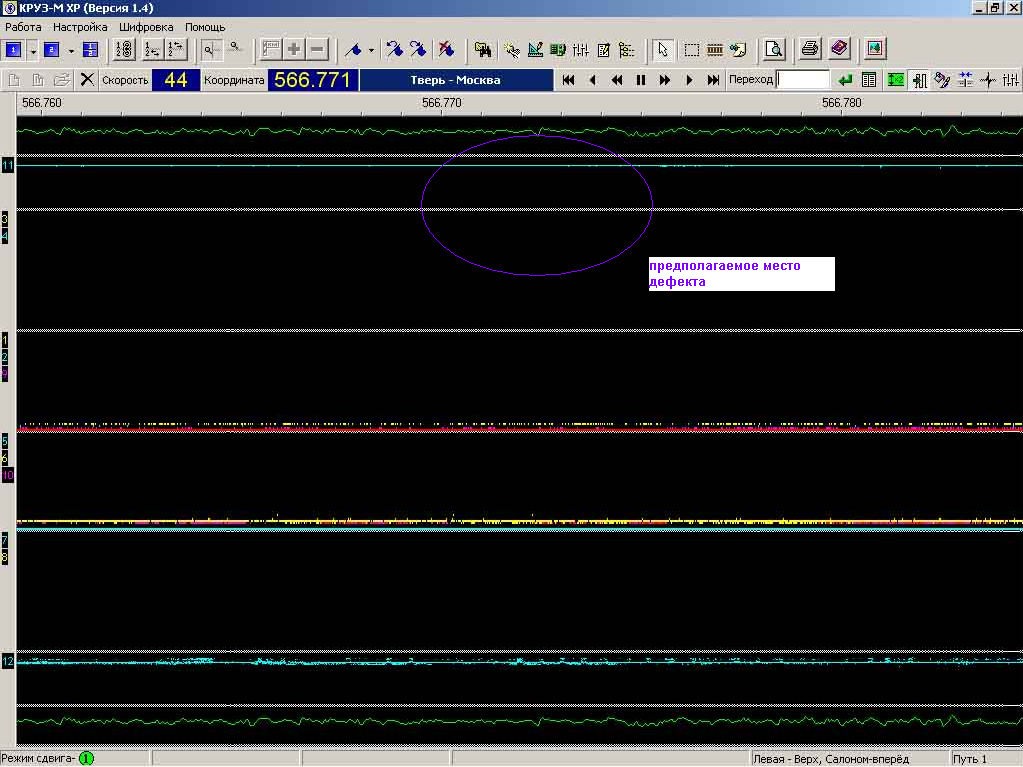Click the black X delete icon

[x=87, y=80]
